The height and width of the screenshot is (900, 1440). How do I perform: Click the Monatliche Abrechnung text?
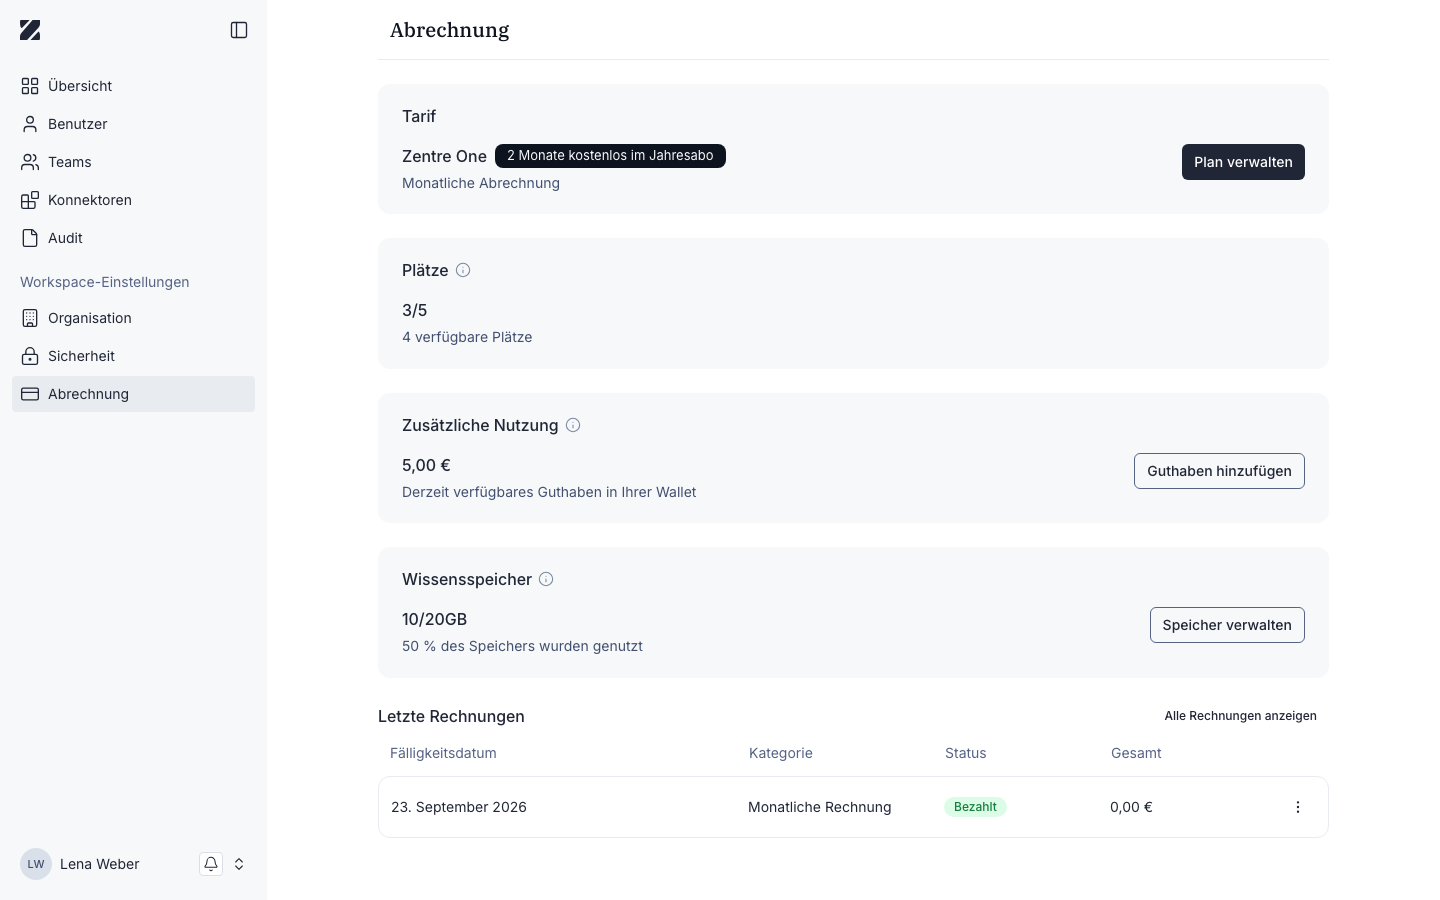pyautogui.click(x=481, y=183)
